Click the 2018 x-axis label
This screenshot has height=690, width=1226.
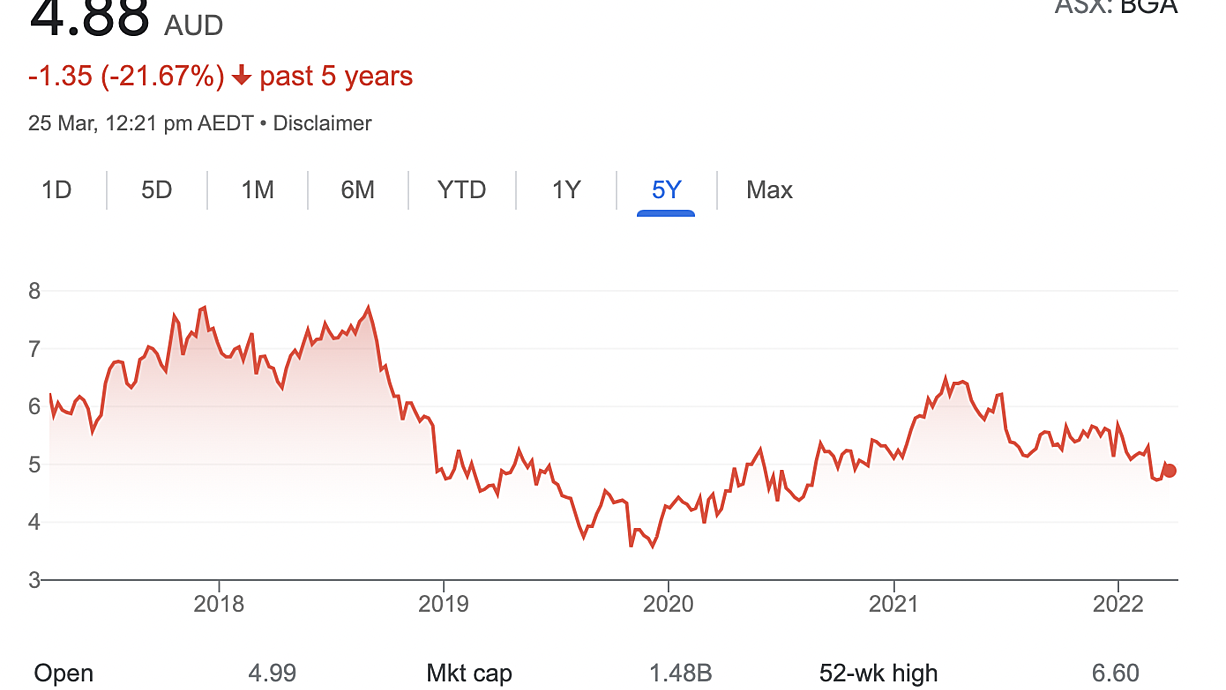click(219, 604)
